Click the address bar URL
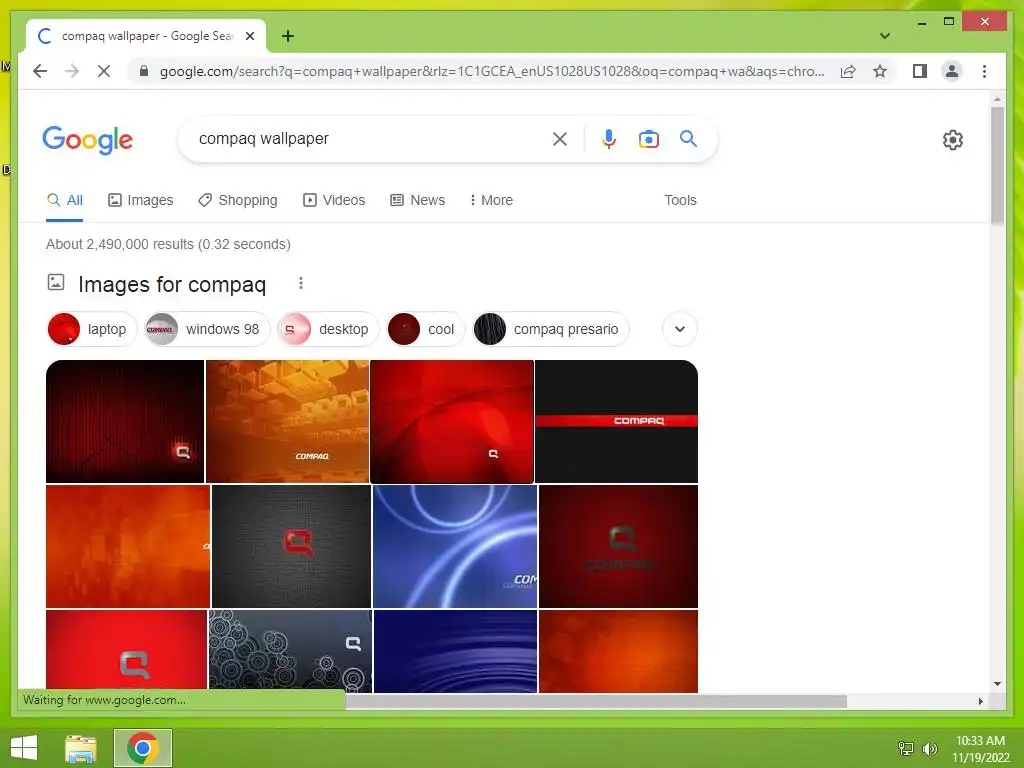Viewport: 1024px width, 768px height. point(492,71)
